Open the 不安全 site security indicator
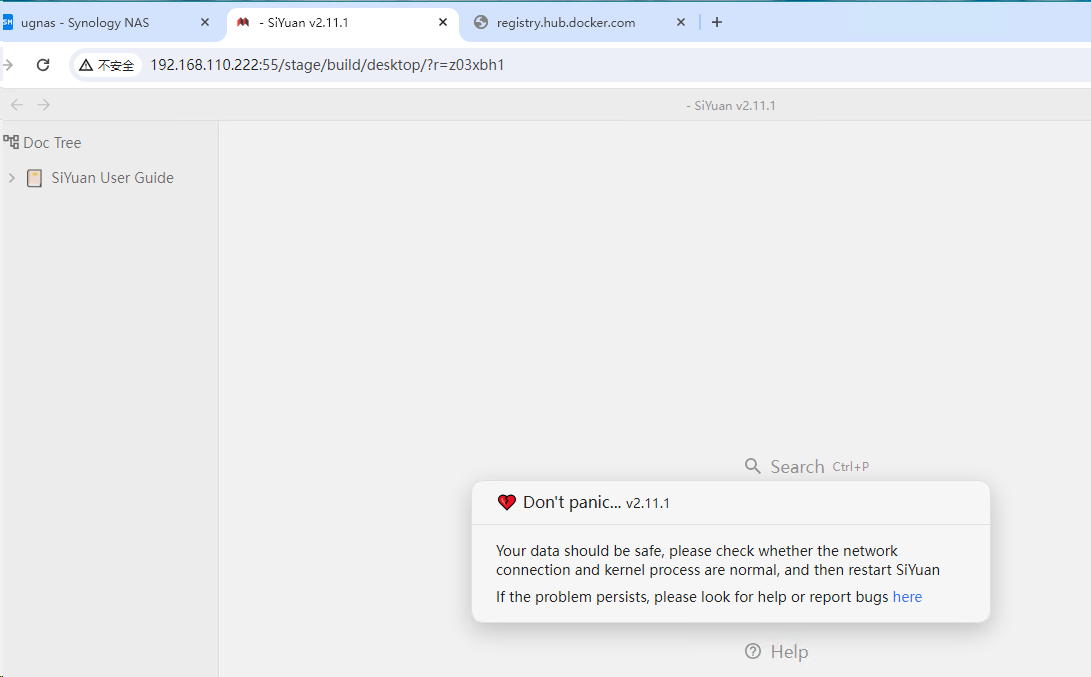Screen dimensions: 1091x677 pyautogui.click(x=107, y=65)
